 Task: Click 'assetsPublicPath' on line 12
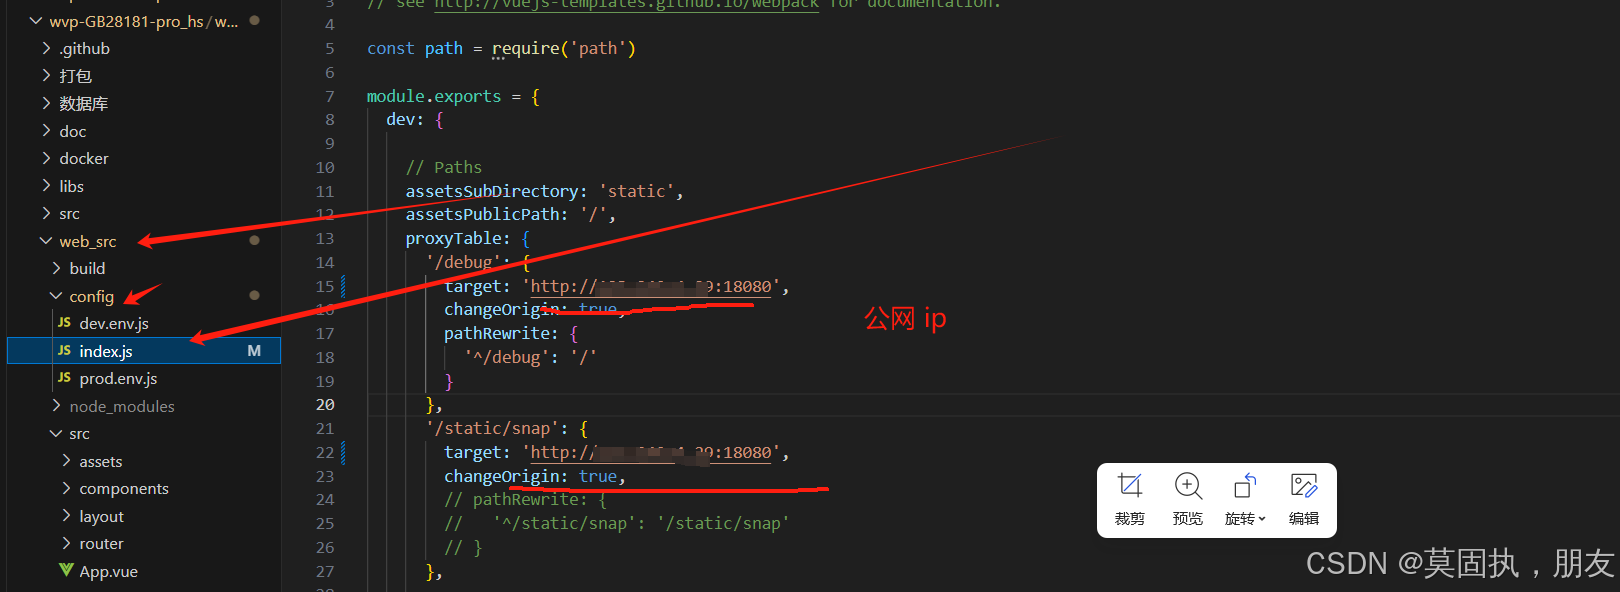[482, 214]
